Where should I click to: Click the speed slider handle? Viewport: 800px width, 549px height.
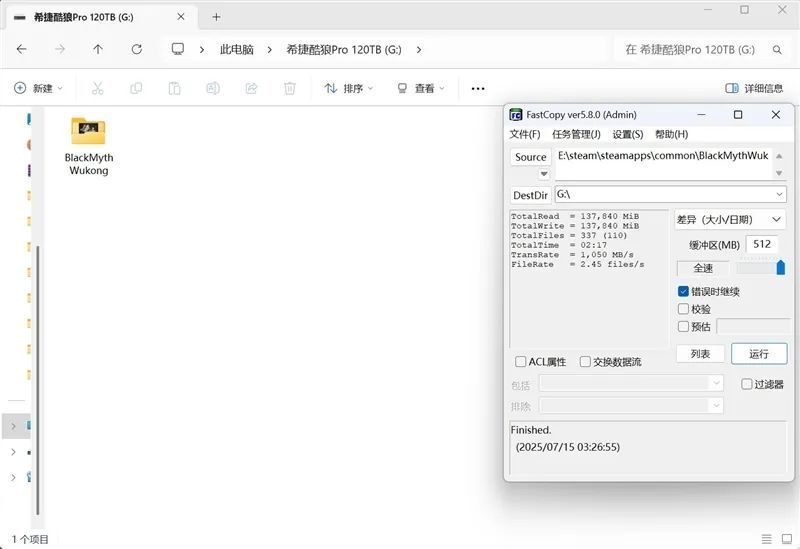point(780,267)
